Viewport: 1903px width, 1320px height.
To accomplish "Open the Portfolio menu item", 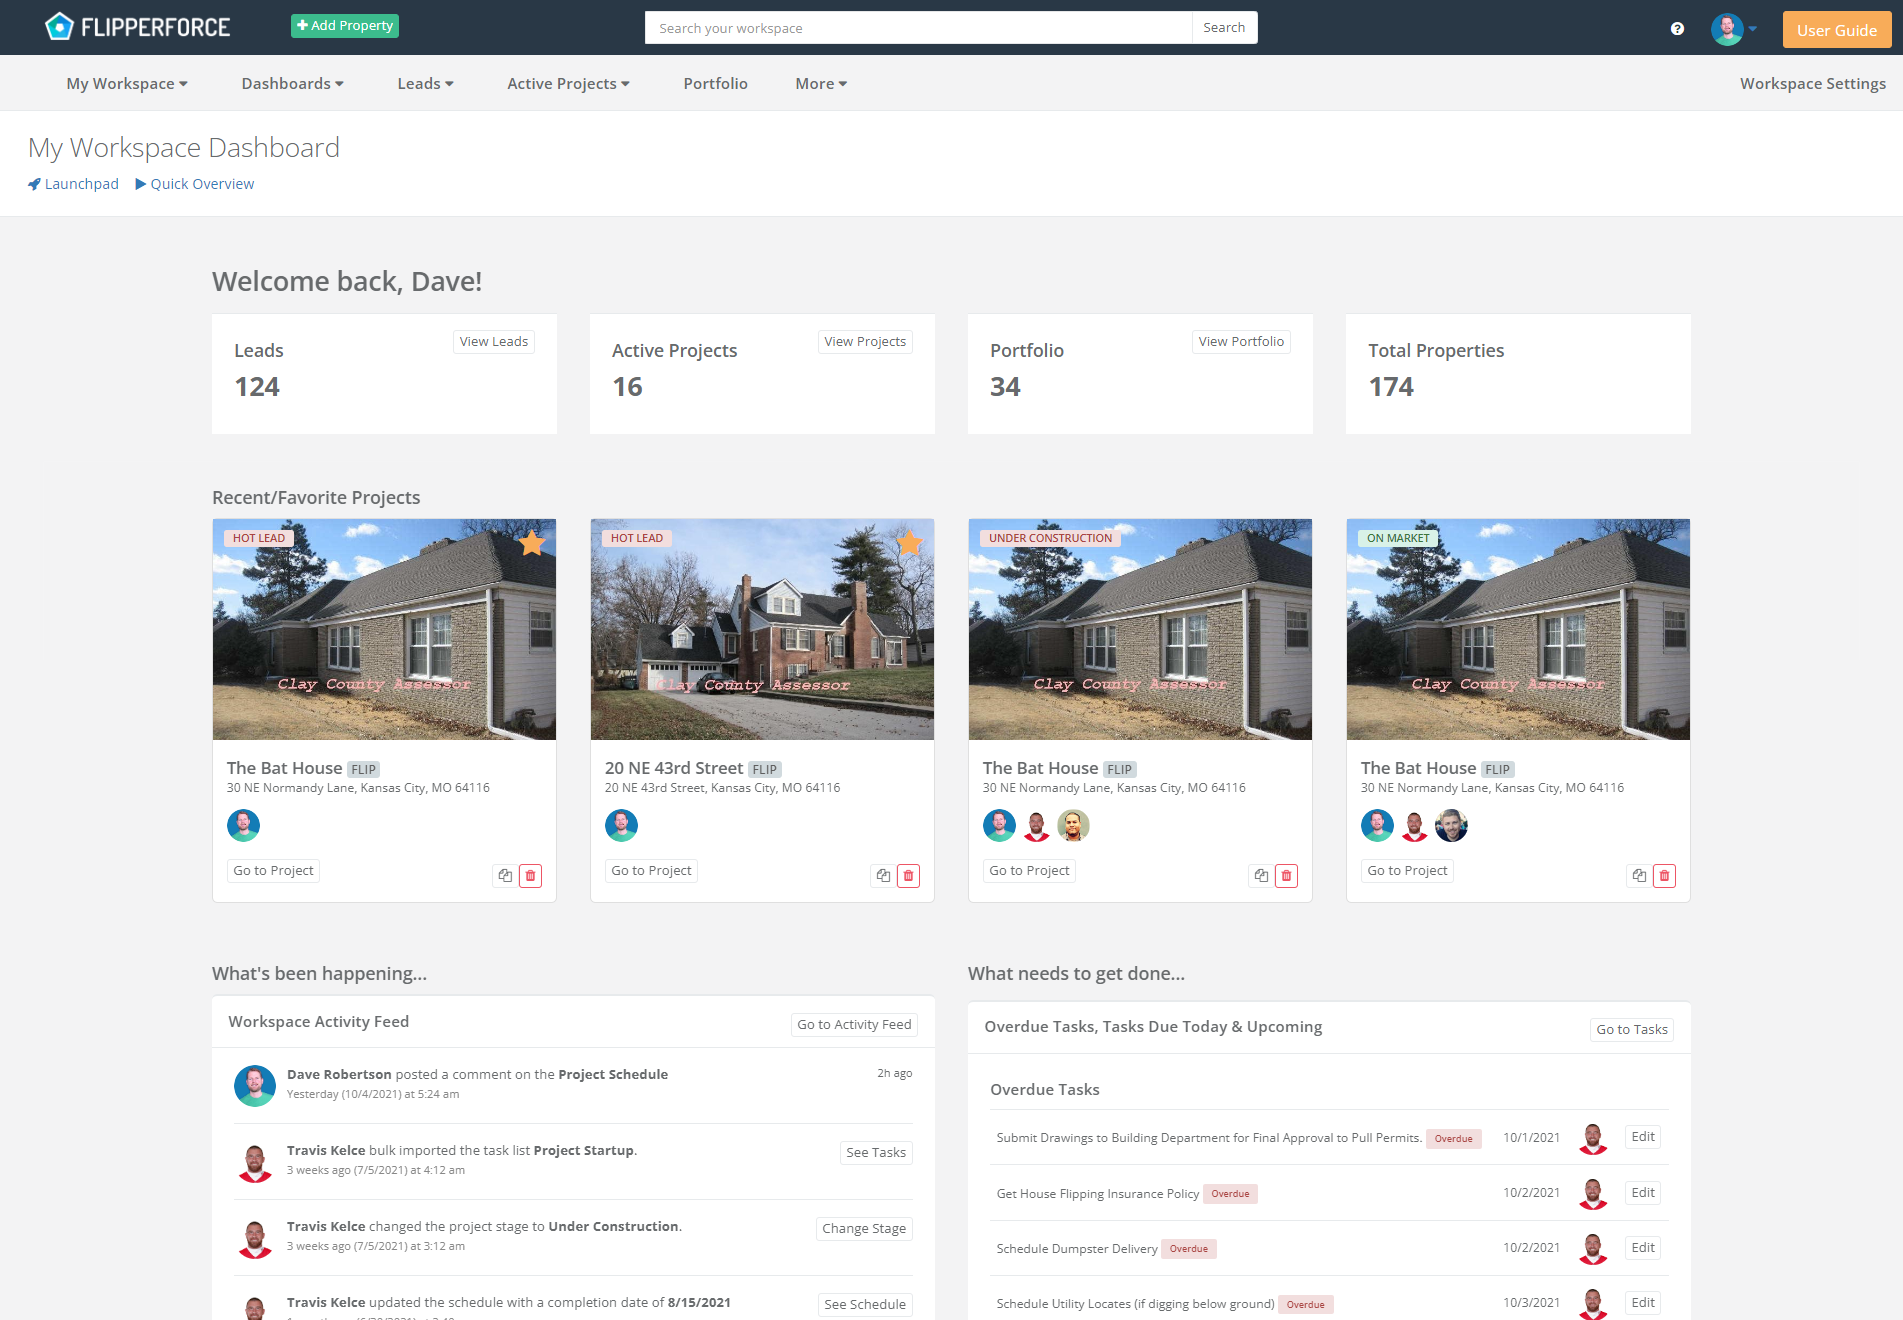I will 715,83.
